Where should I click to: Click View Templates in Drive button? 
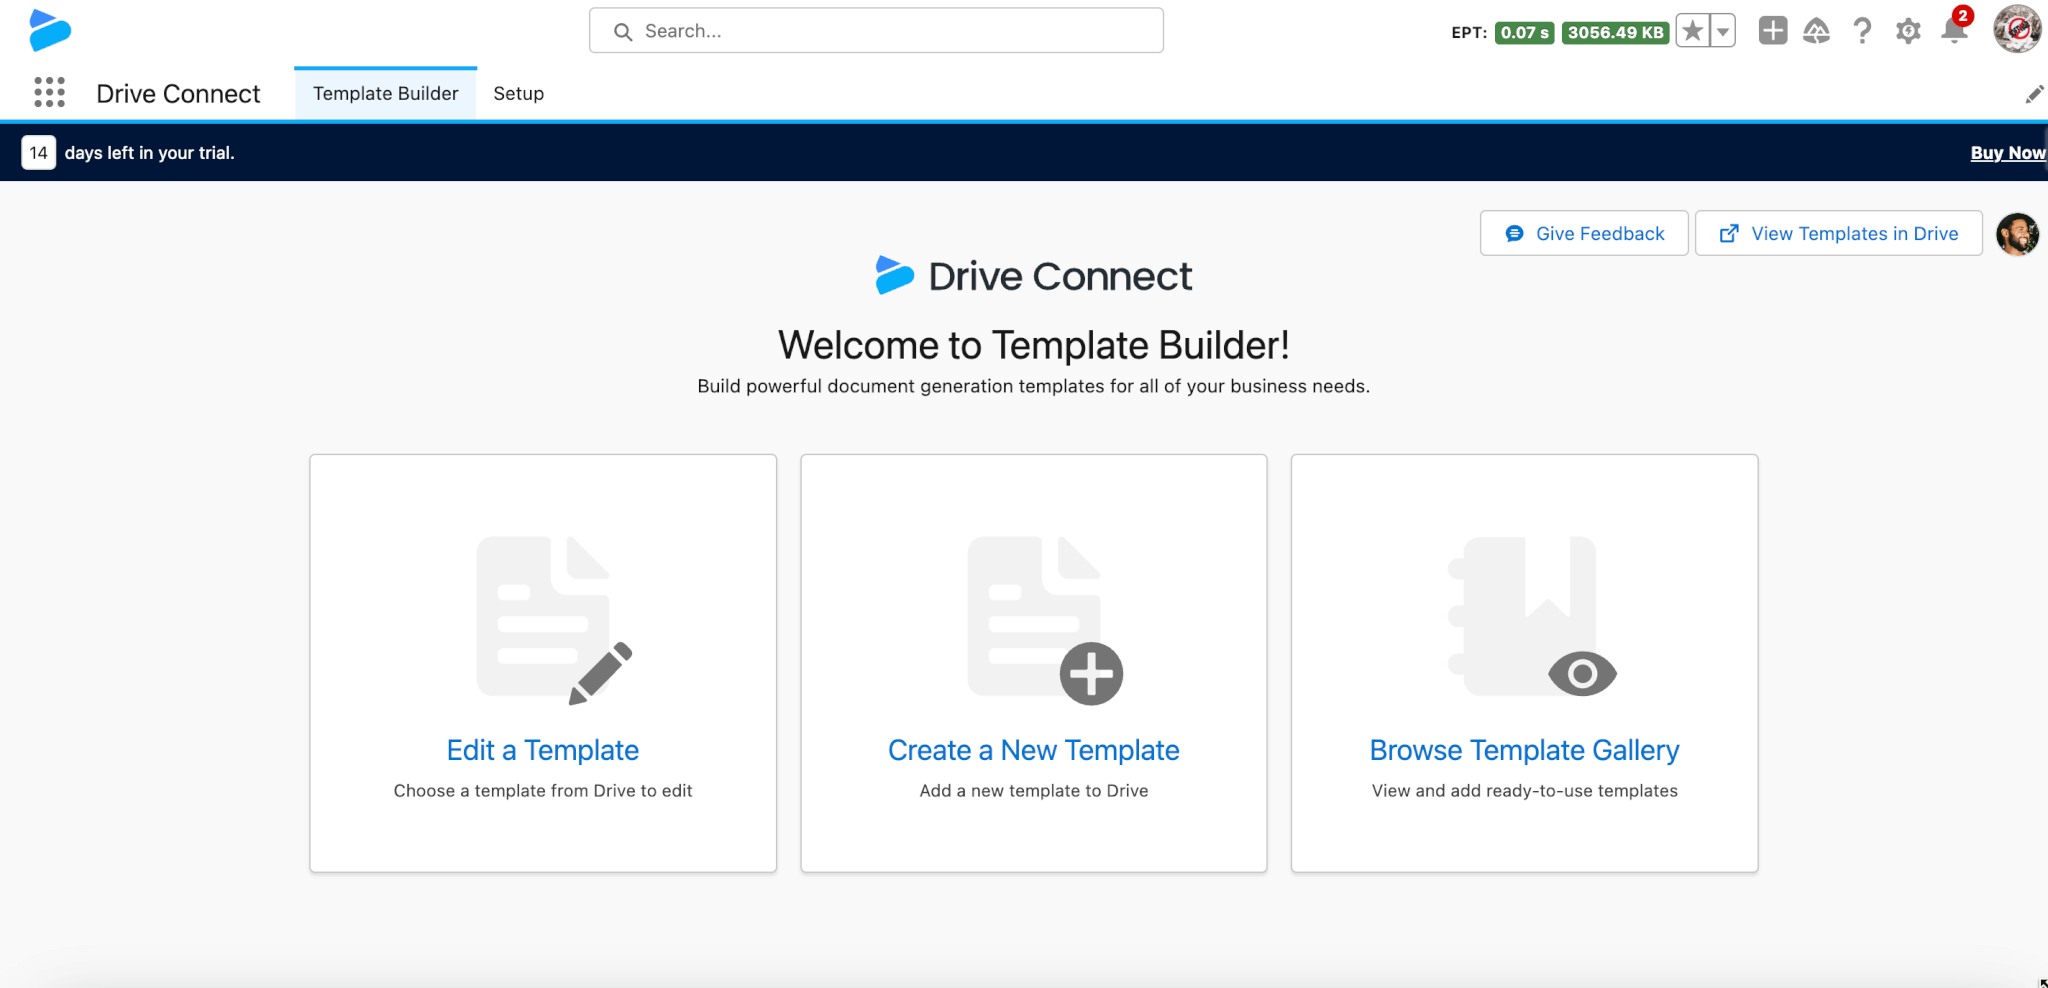pyautogui.click(x=1838, y=233)
